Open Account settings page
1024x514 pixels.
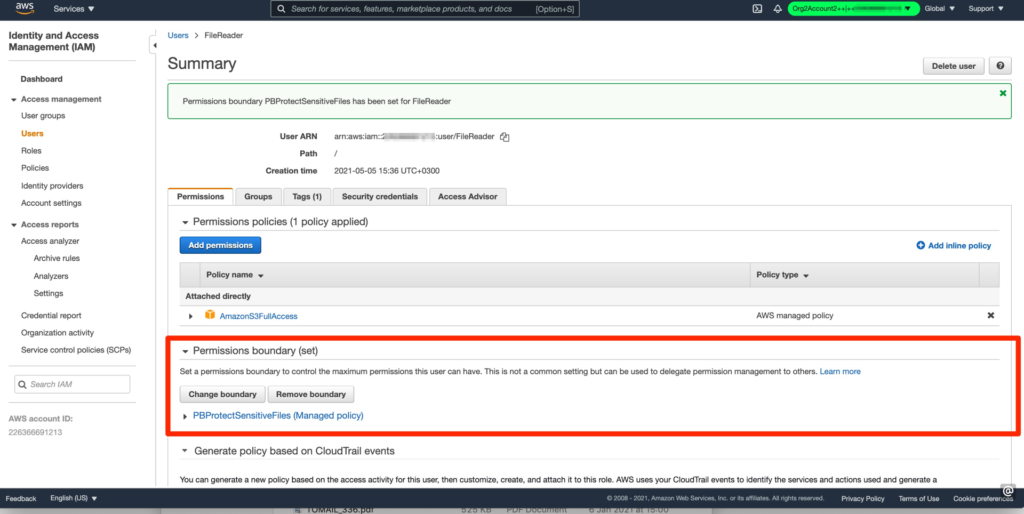(x=52, y=203)
